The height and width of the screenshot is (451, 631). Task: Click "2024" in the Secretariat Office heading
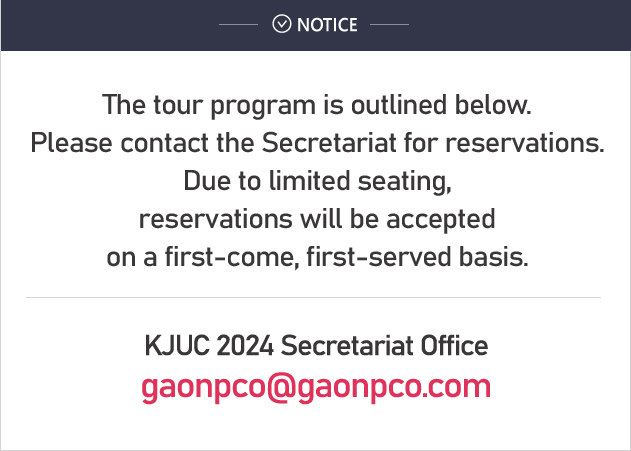pyautogui.click(x=245, y=346)
